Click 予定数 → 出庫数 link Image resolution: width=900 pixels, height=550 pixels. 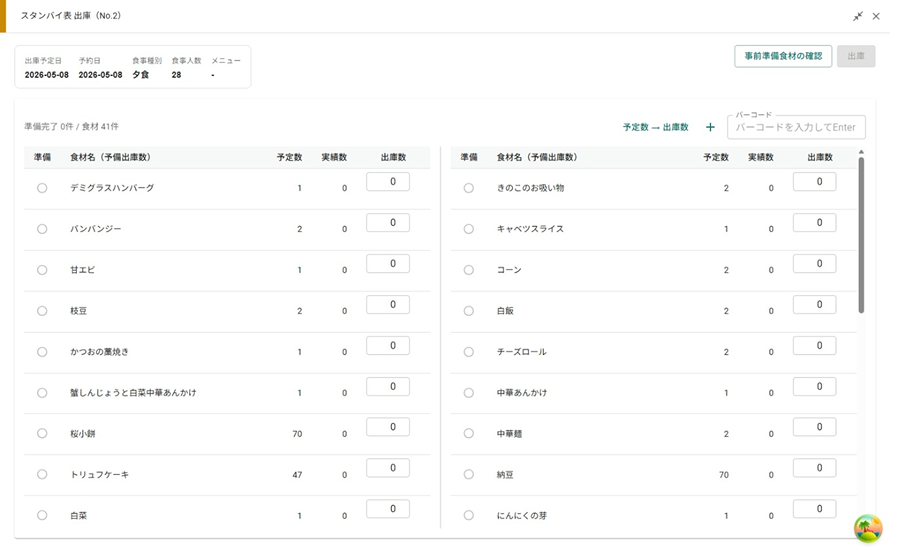655,127
